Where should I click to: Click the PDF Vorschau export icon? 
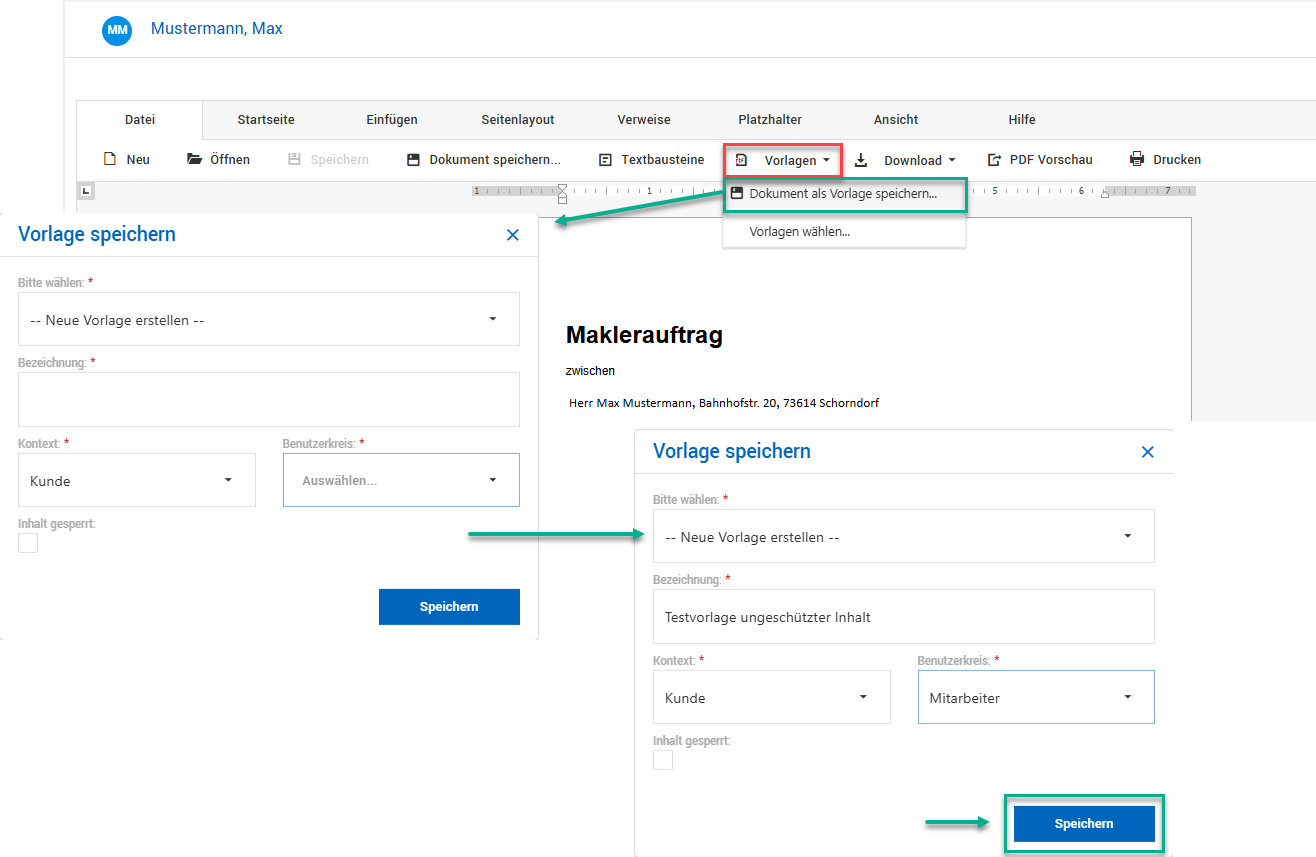pyautogui.click(x=994, y=160)
